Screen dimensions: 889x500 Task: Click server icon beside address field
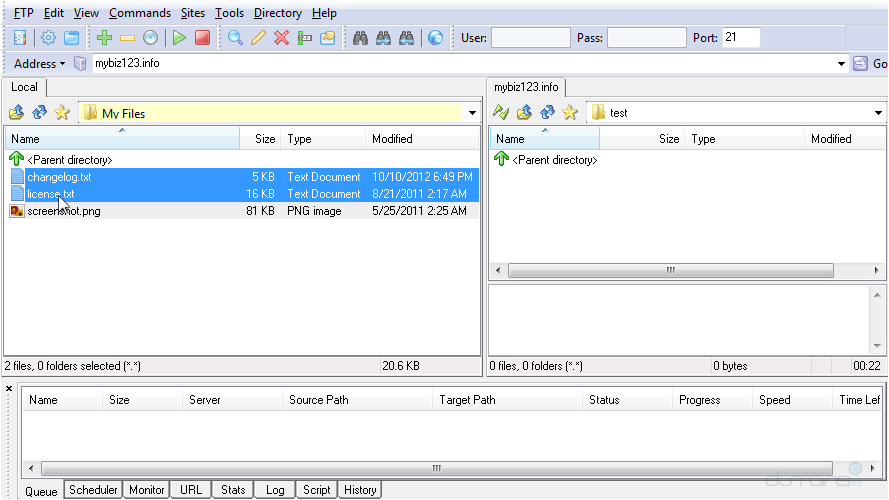pos(80,63)
